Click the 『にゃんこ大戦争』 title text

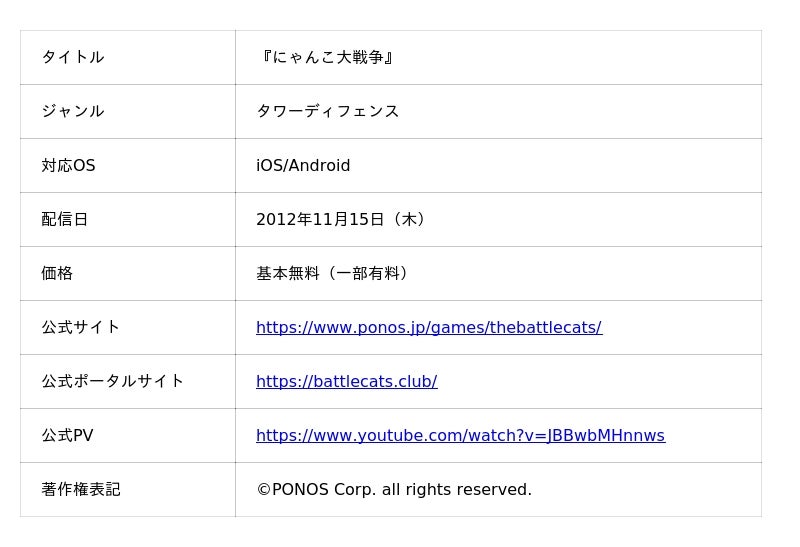pyautogui.click(x=326, y=58)
